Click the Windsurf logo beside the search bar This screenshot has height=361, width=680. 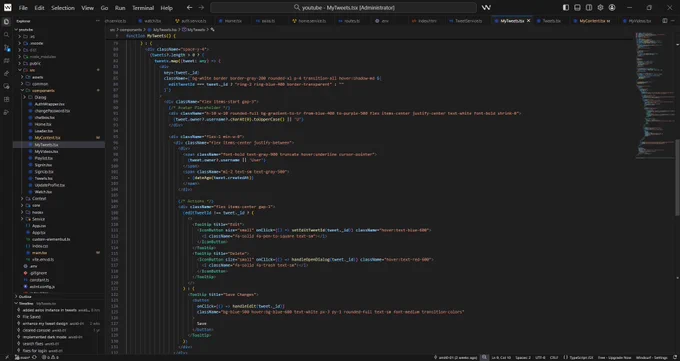(486, 7)
